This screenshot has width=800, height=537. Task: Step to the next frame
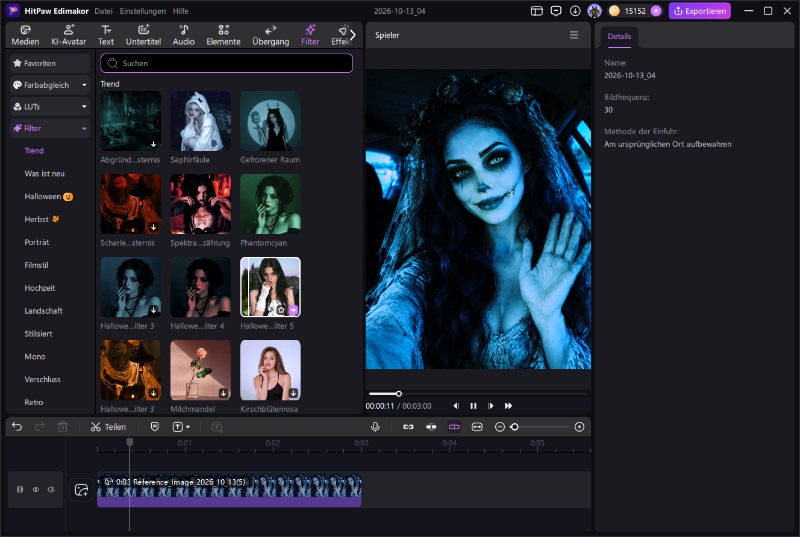pyautogui.click(x=491, y=406)
